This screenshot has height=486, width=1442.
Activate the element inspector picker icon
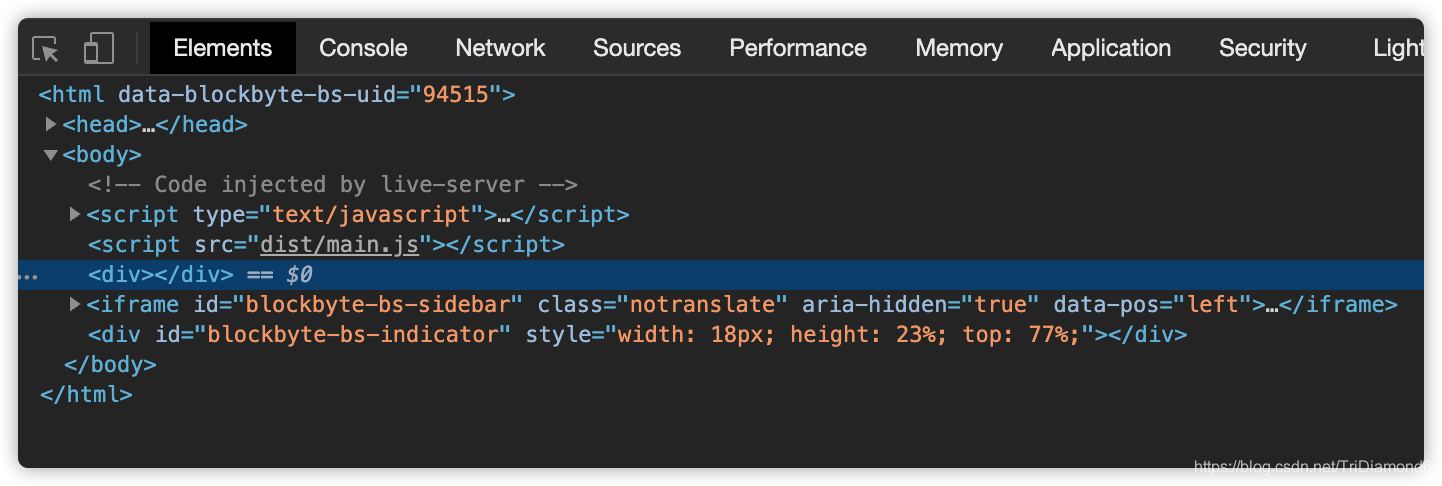[x=46, y=48]
